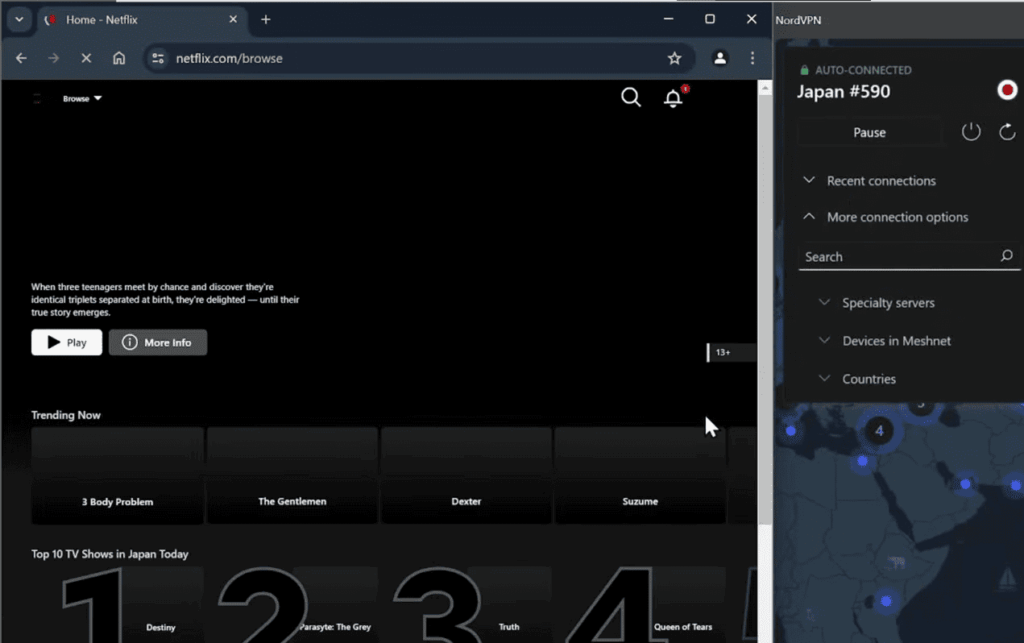
Task: Open Netflix search with the magnifying glass
Action: pyautogui.click(x=630, y=97)
